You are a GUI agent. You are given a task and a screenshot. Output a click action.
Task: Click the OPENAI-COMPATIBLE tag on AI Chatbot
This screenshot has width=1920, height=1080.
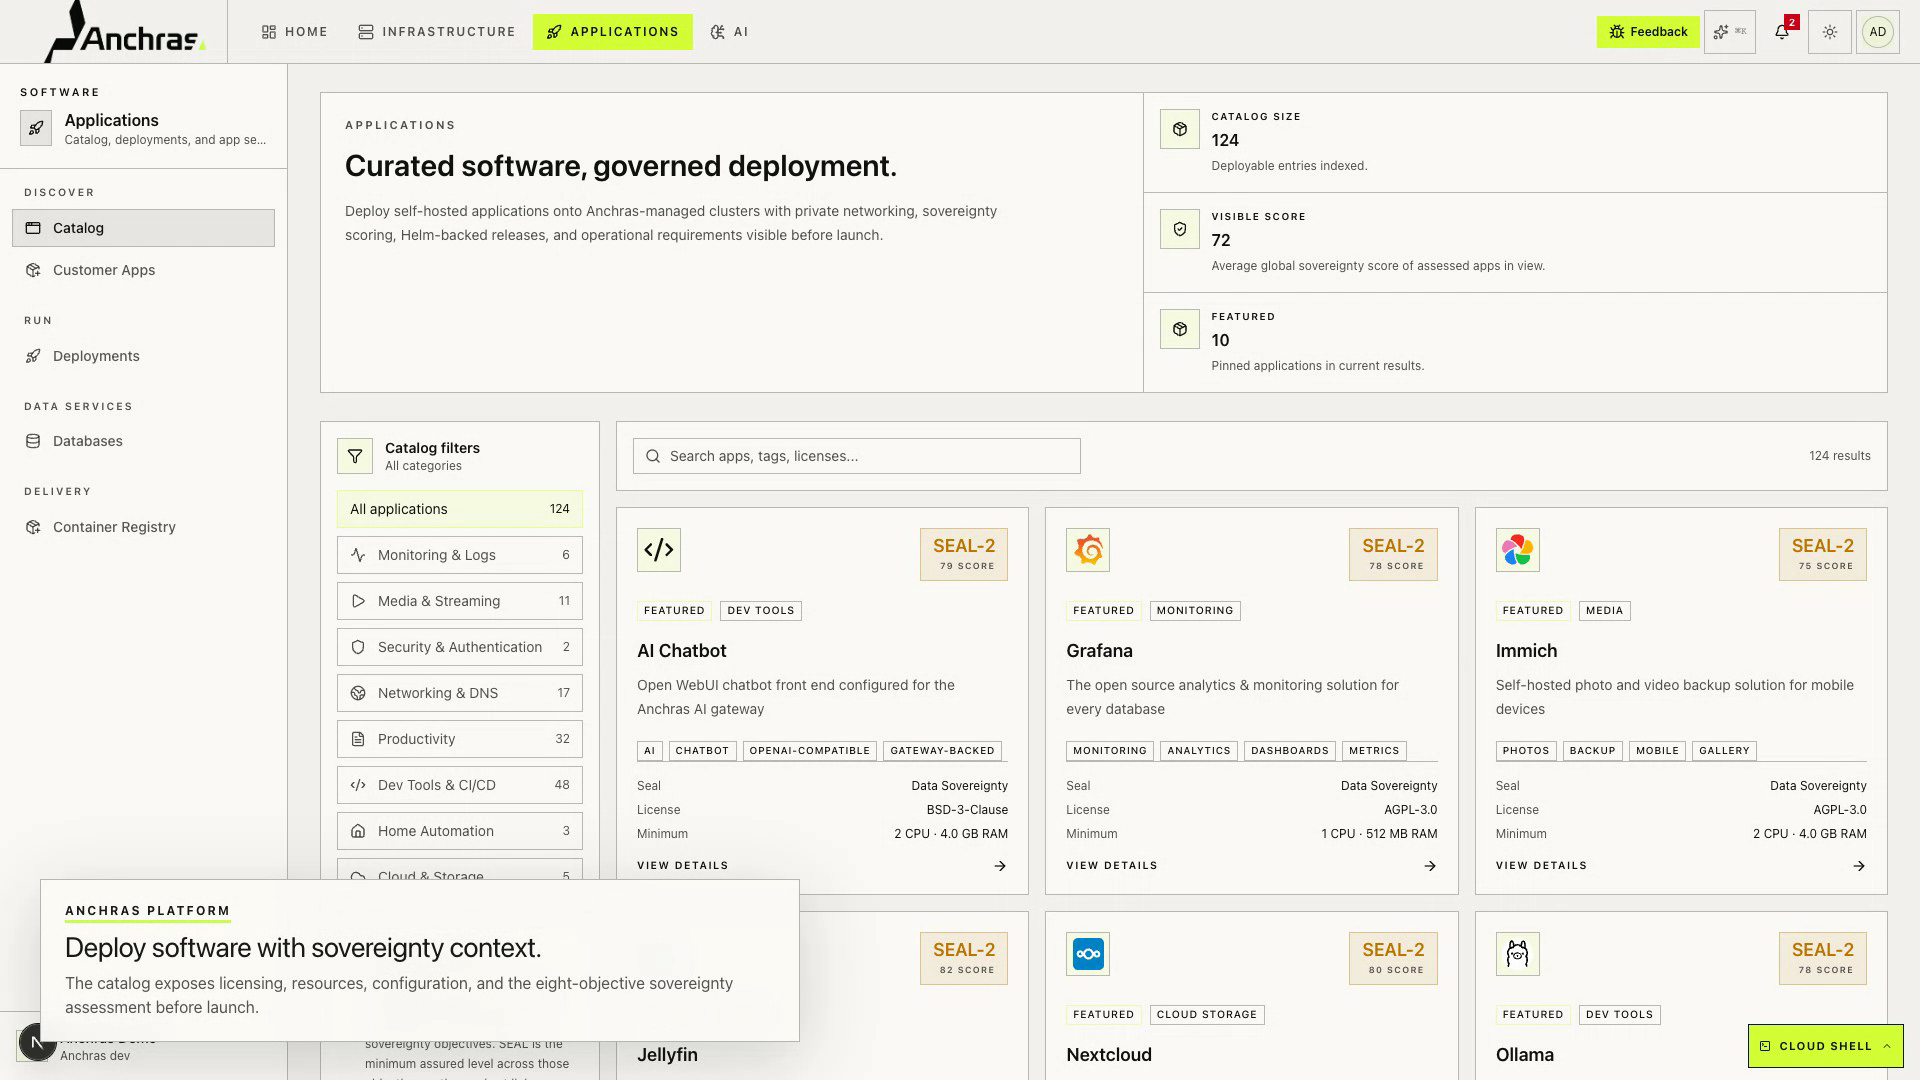[810, 751]
